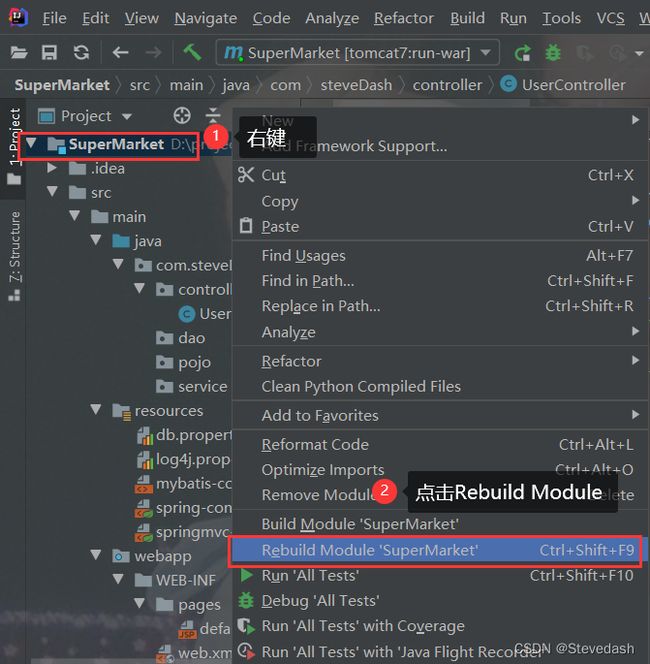This screenshot has width=650, height=664.
Task: Select the spring-con XML file
Action: [x=184, y=508]
